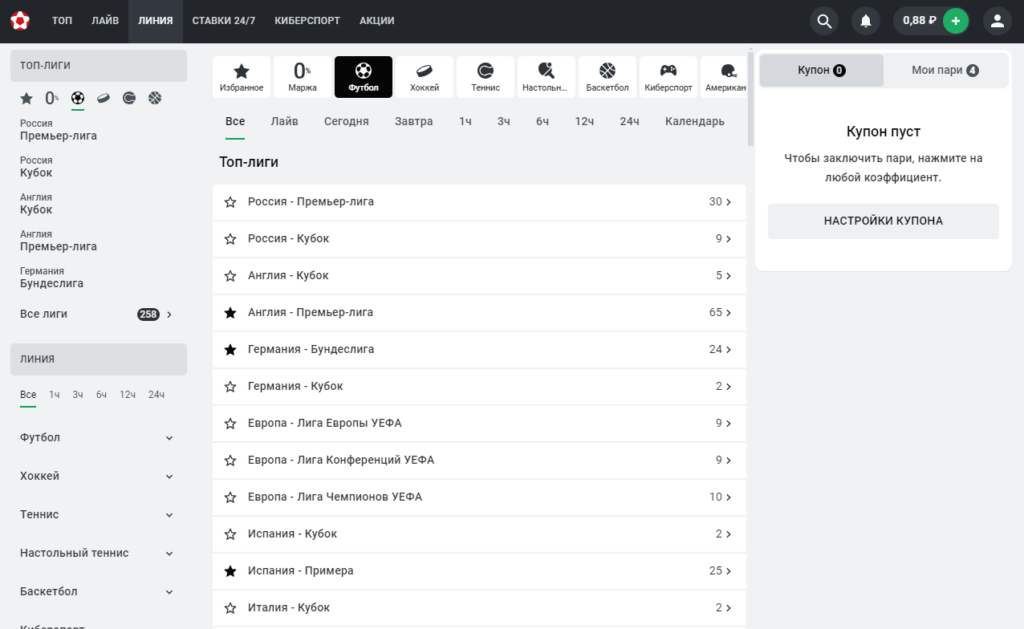Unstar Германия - Бундеслига favorite

point(230,349)
